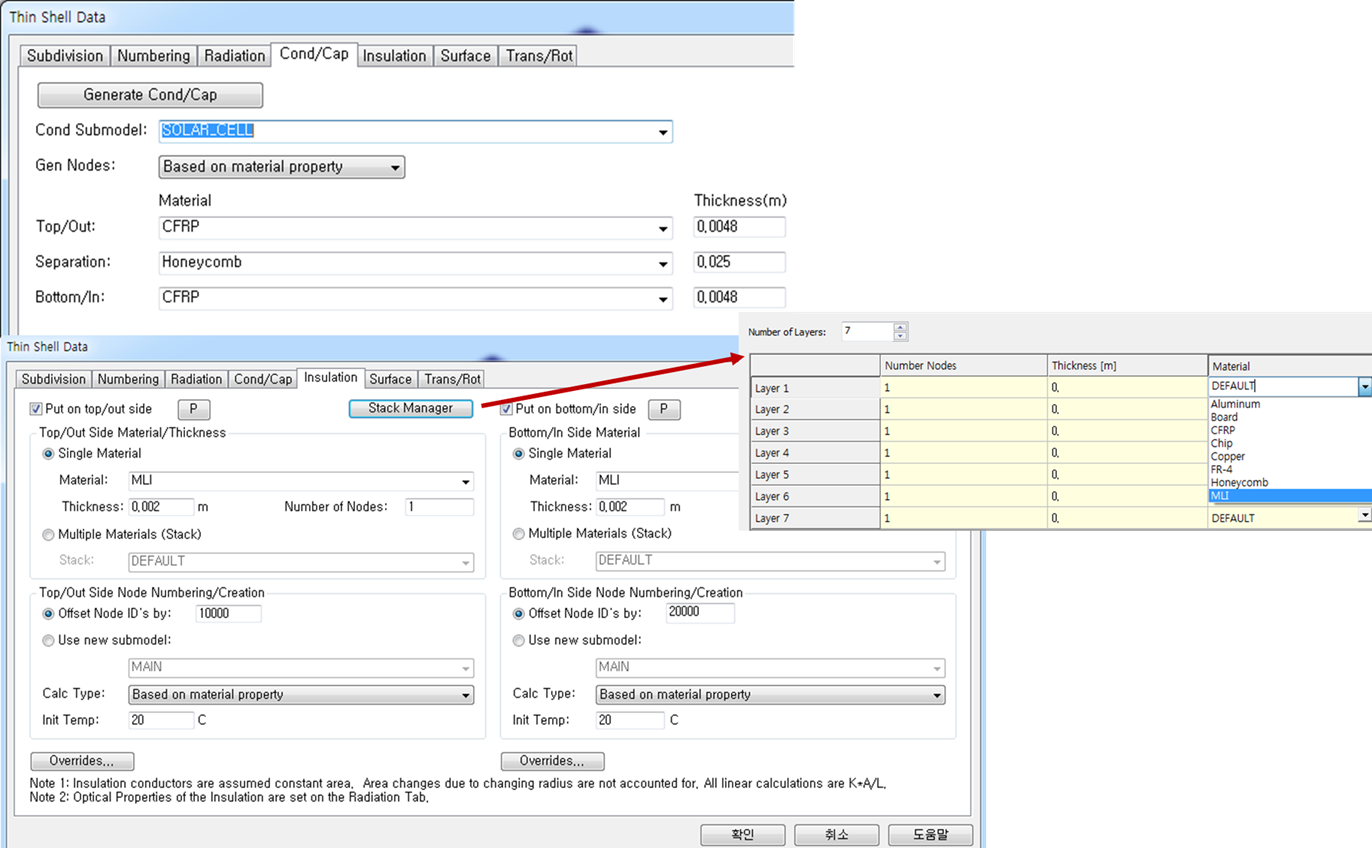Select top/out Multiple Materials (Stack) radio

pyautogui.click(x=49, y=534)
